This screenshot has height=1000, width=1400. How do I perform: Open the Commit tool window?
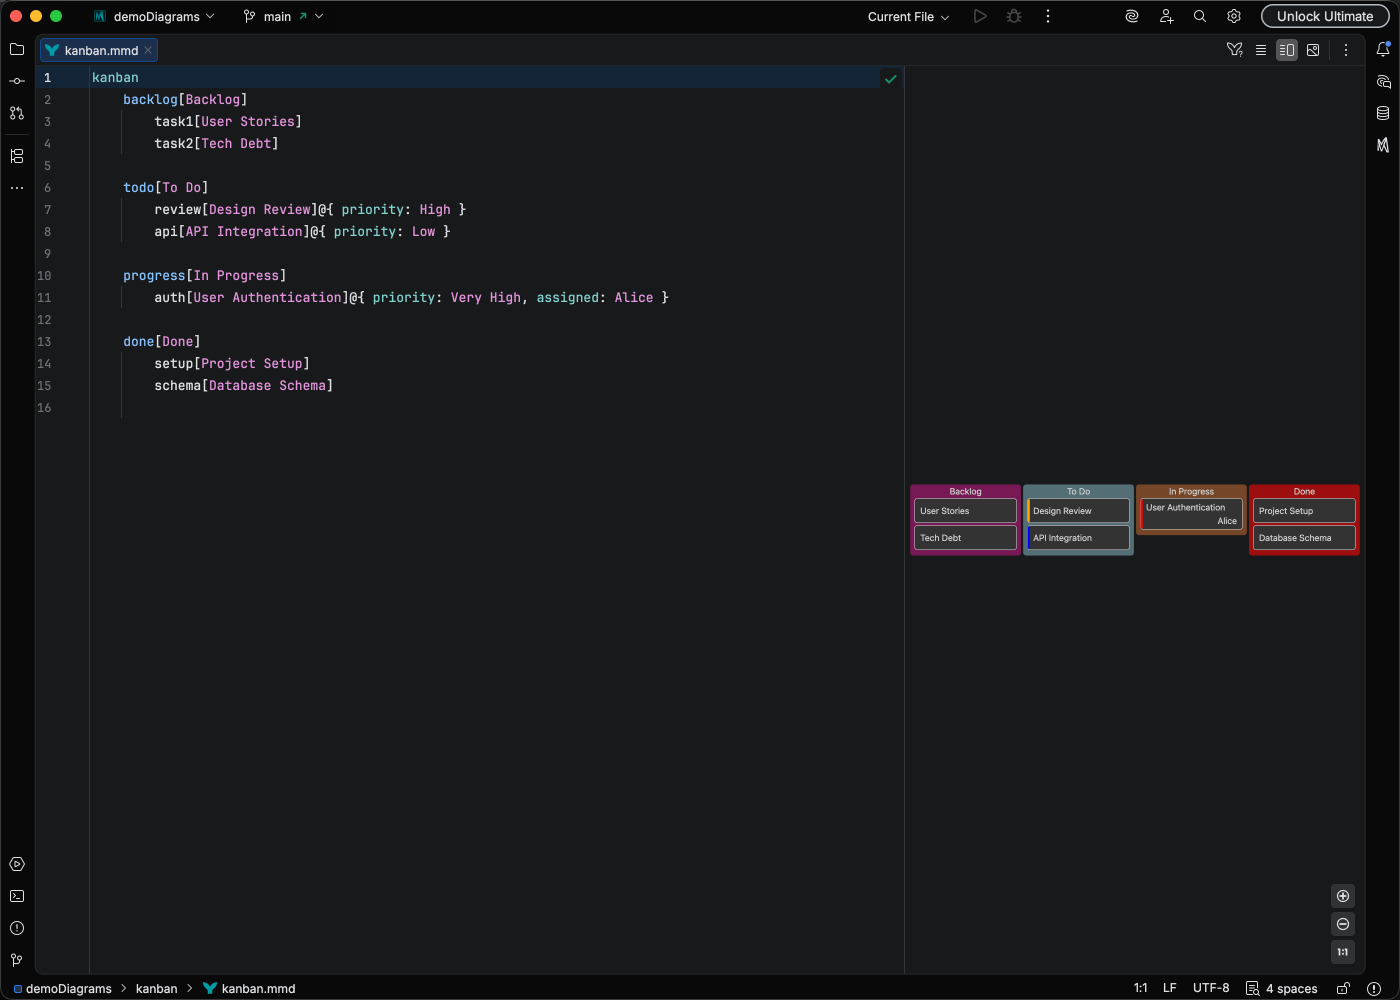pyautogui.click(x=17, y=81)
